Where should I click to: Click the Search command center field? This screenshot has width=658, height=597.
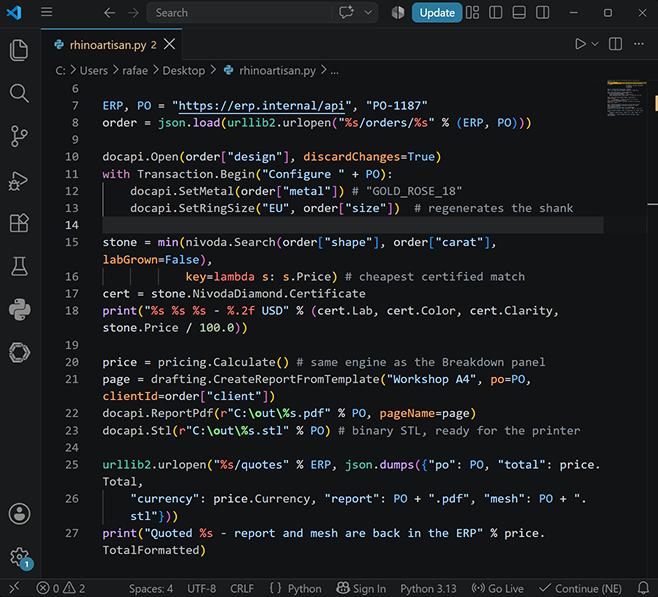tap(239, 13)
